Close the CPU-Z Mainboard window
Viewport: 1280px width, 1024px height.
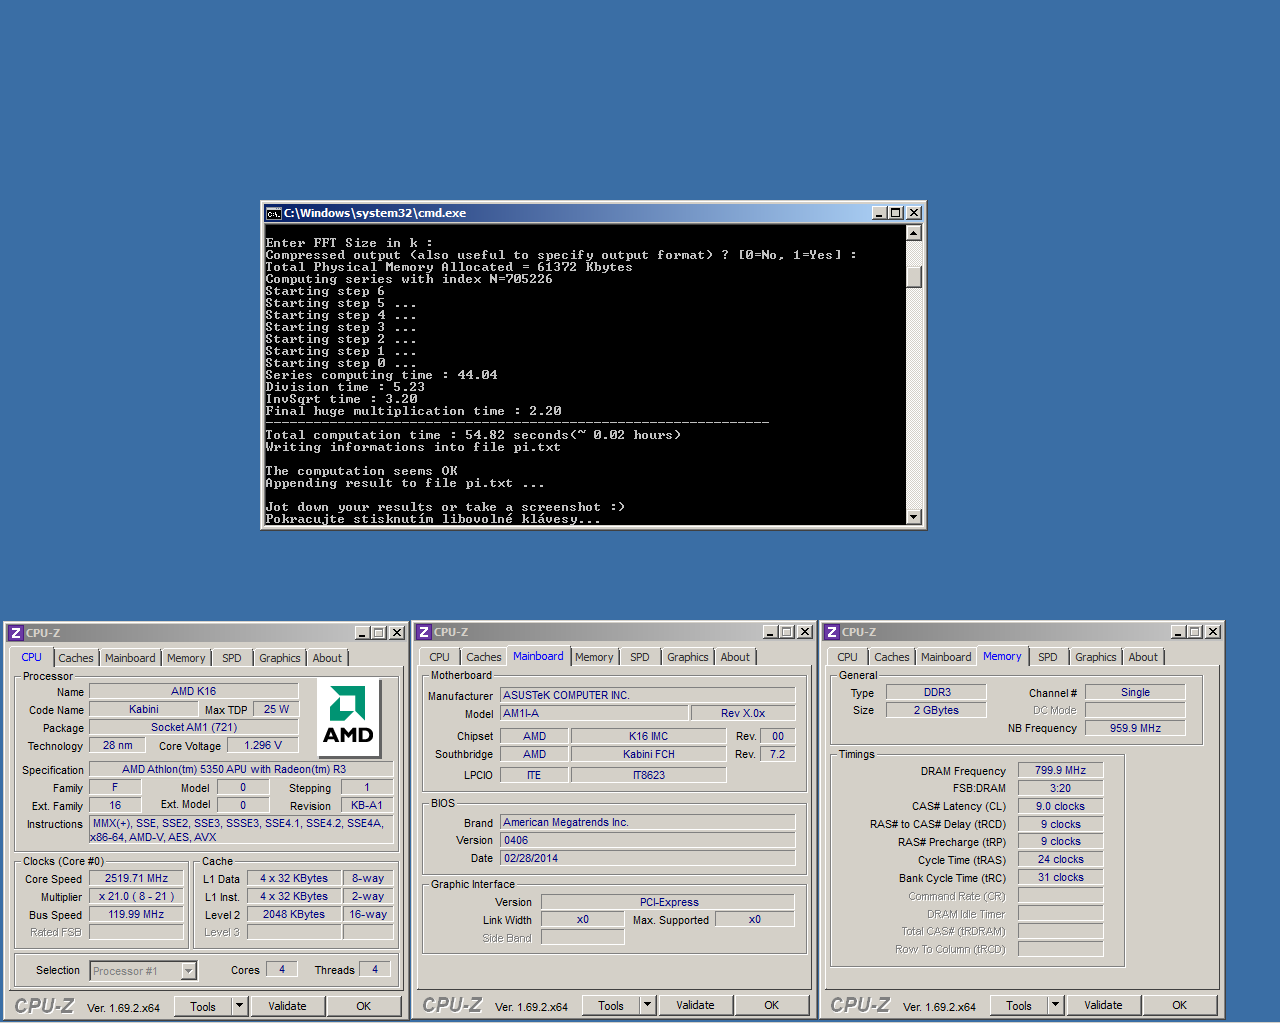(x=804, y=632)
